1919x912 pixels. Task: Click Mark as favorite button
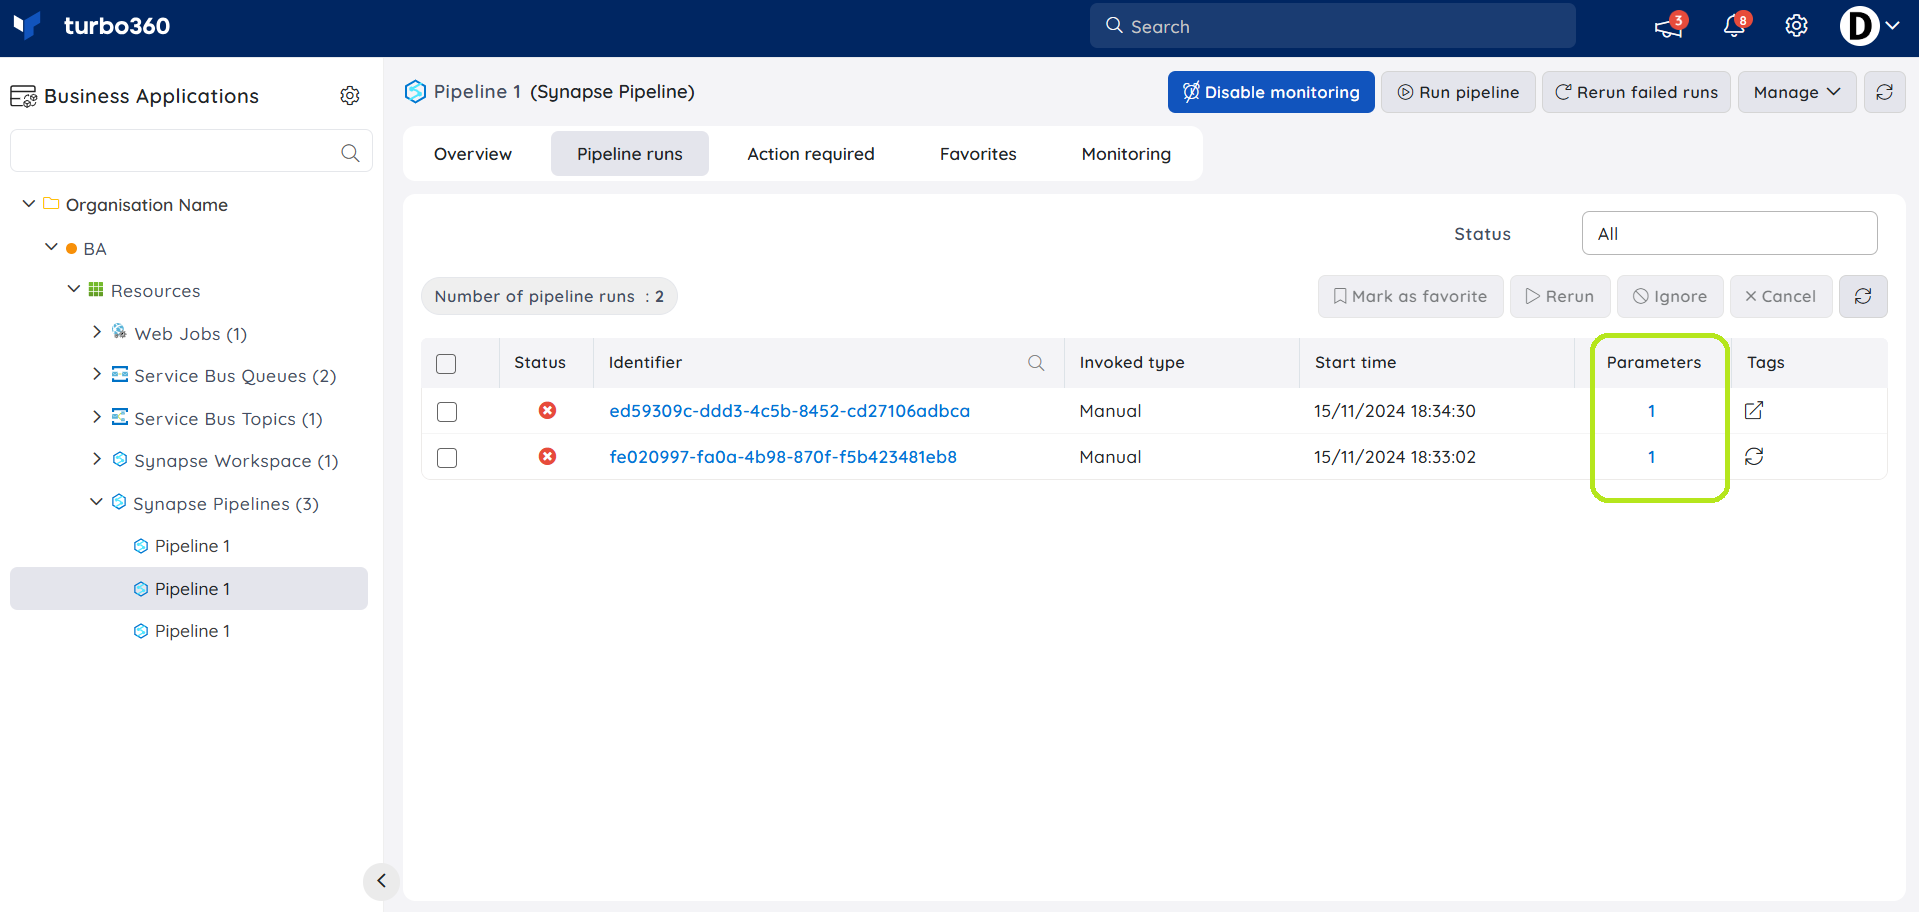tap(1410, 296)
